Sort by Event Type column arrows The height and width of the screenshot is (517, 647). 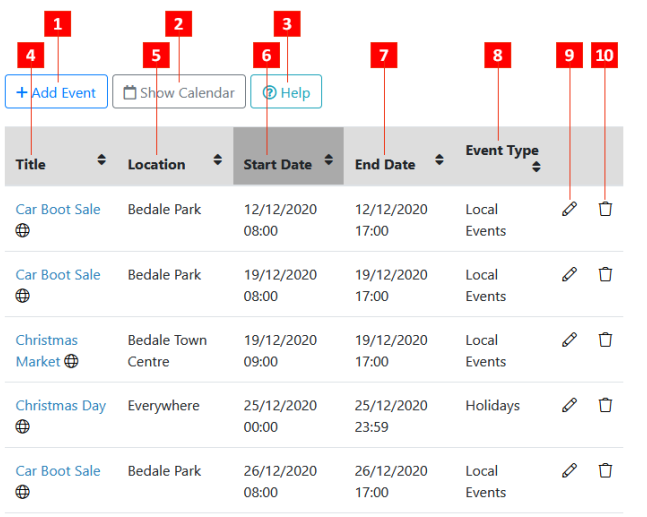click(536, 167)
